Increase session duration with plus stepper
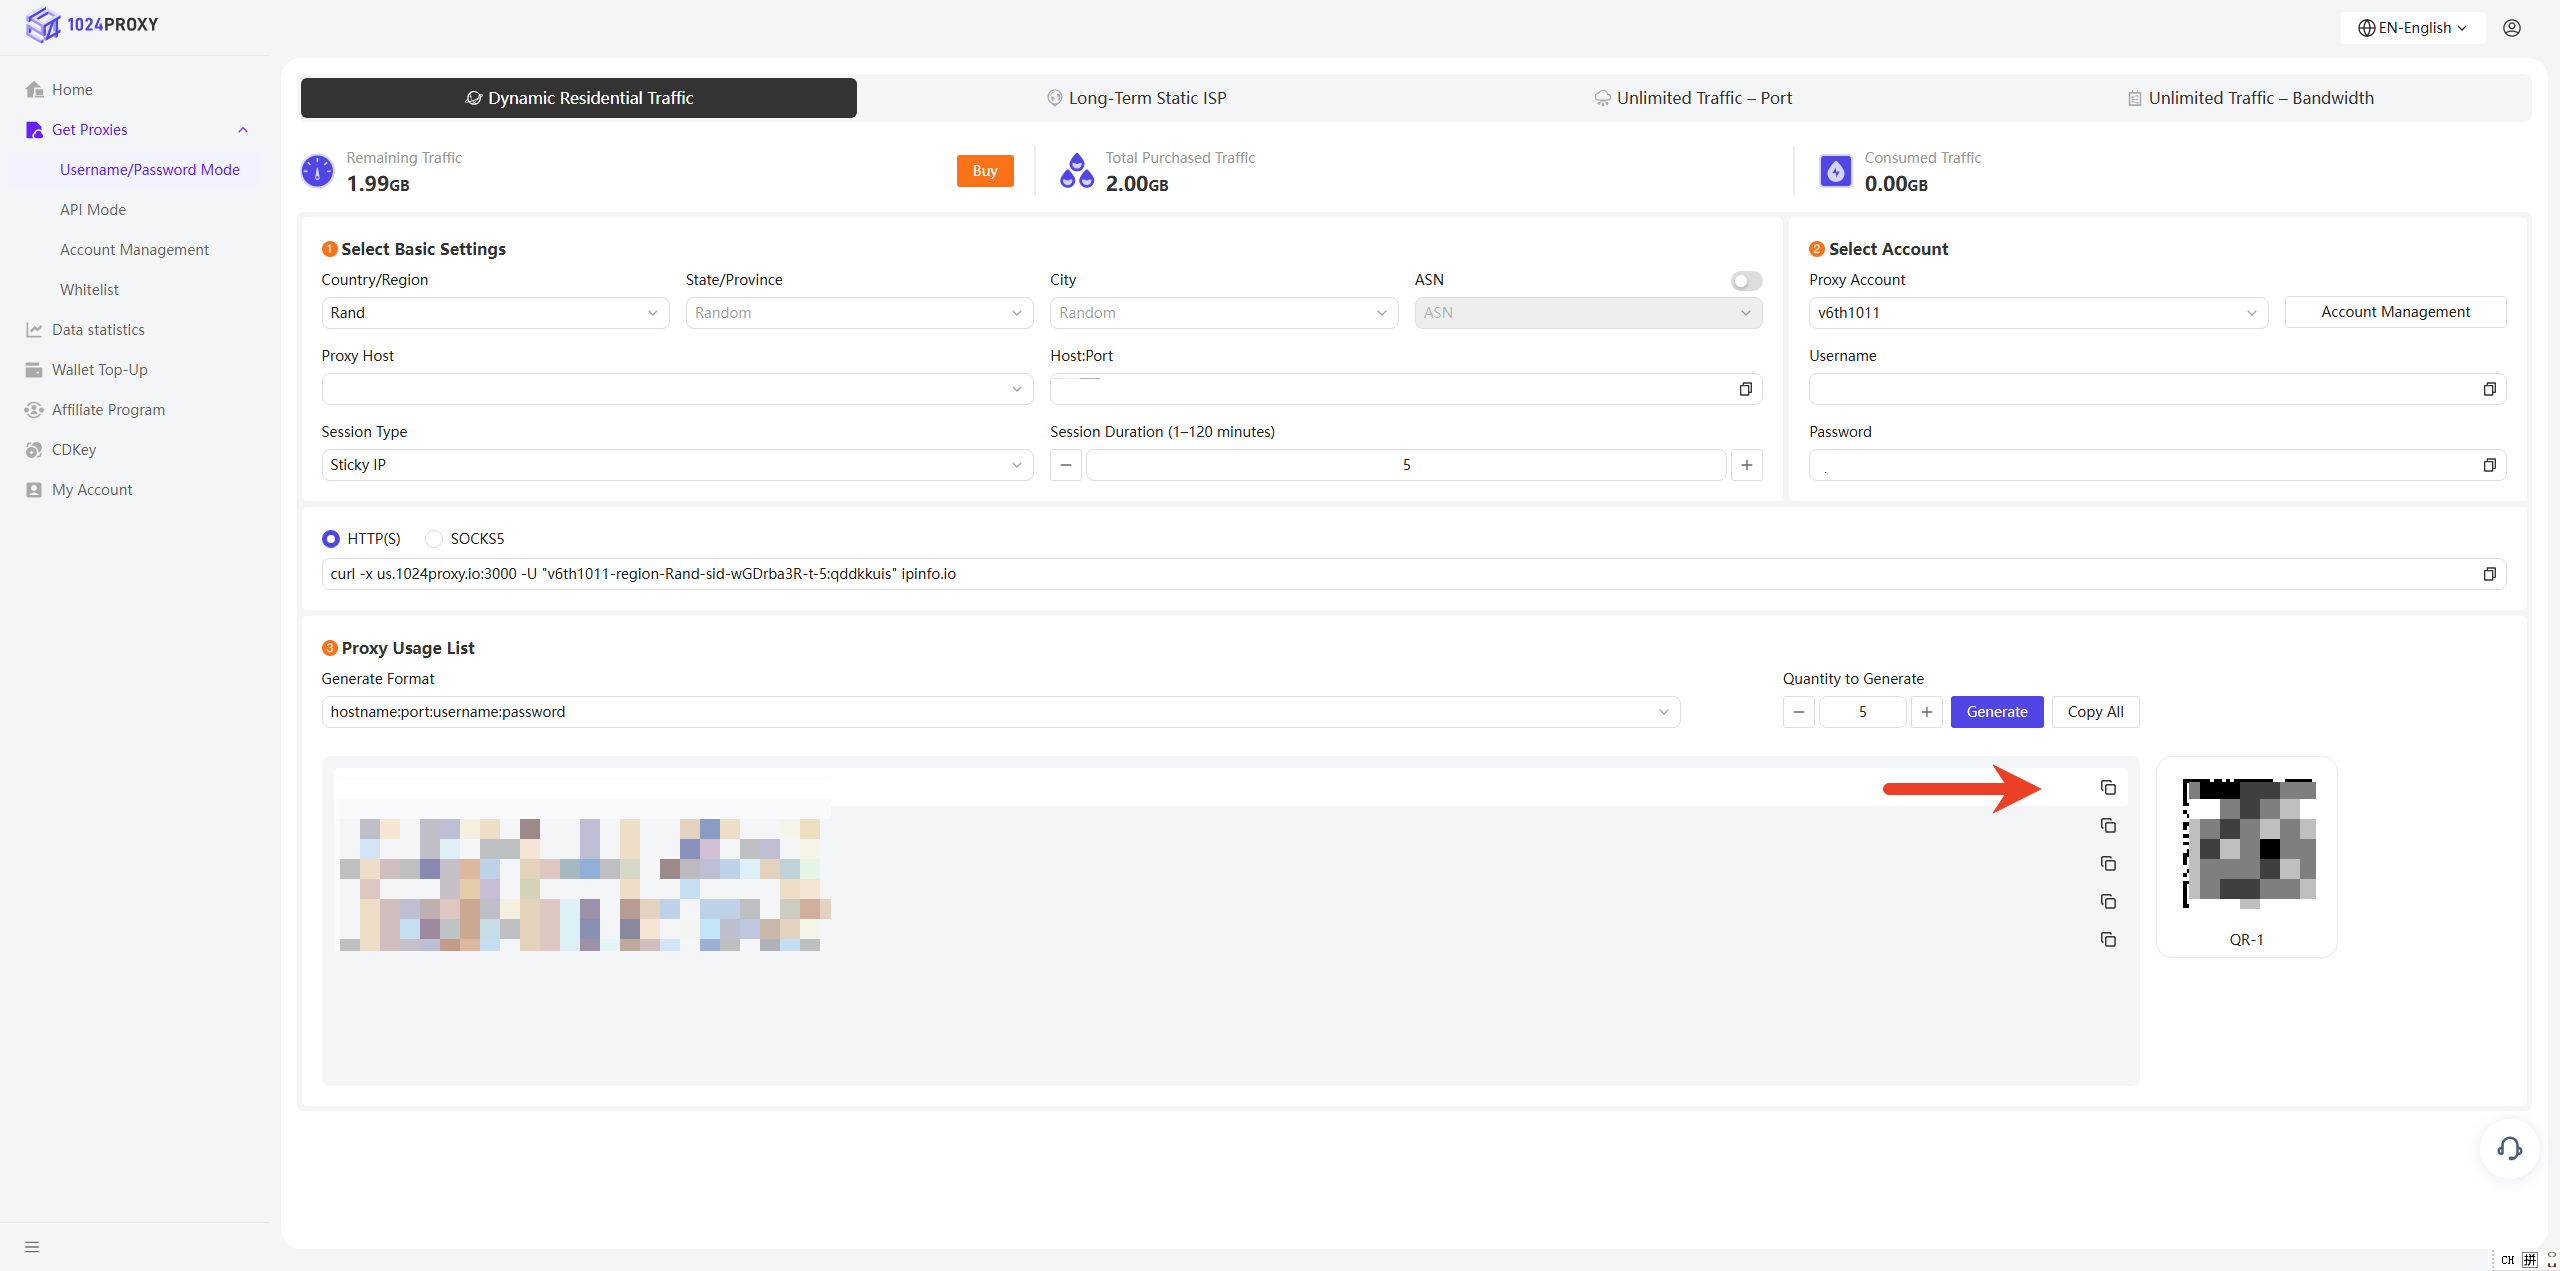This screenshot has width=2560, height=1271. (1746, 465)
